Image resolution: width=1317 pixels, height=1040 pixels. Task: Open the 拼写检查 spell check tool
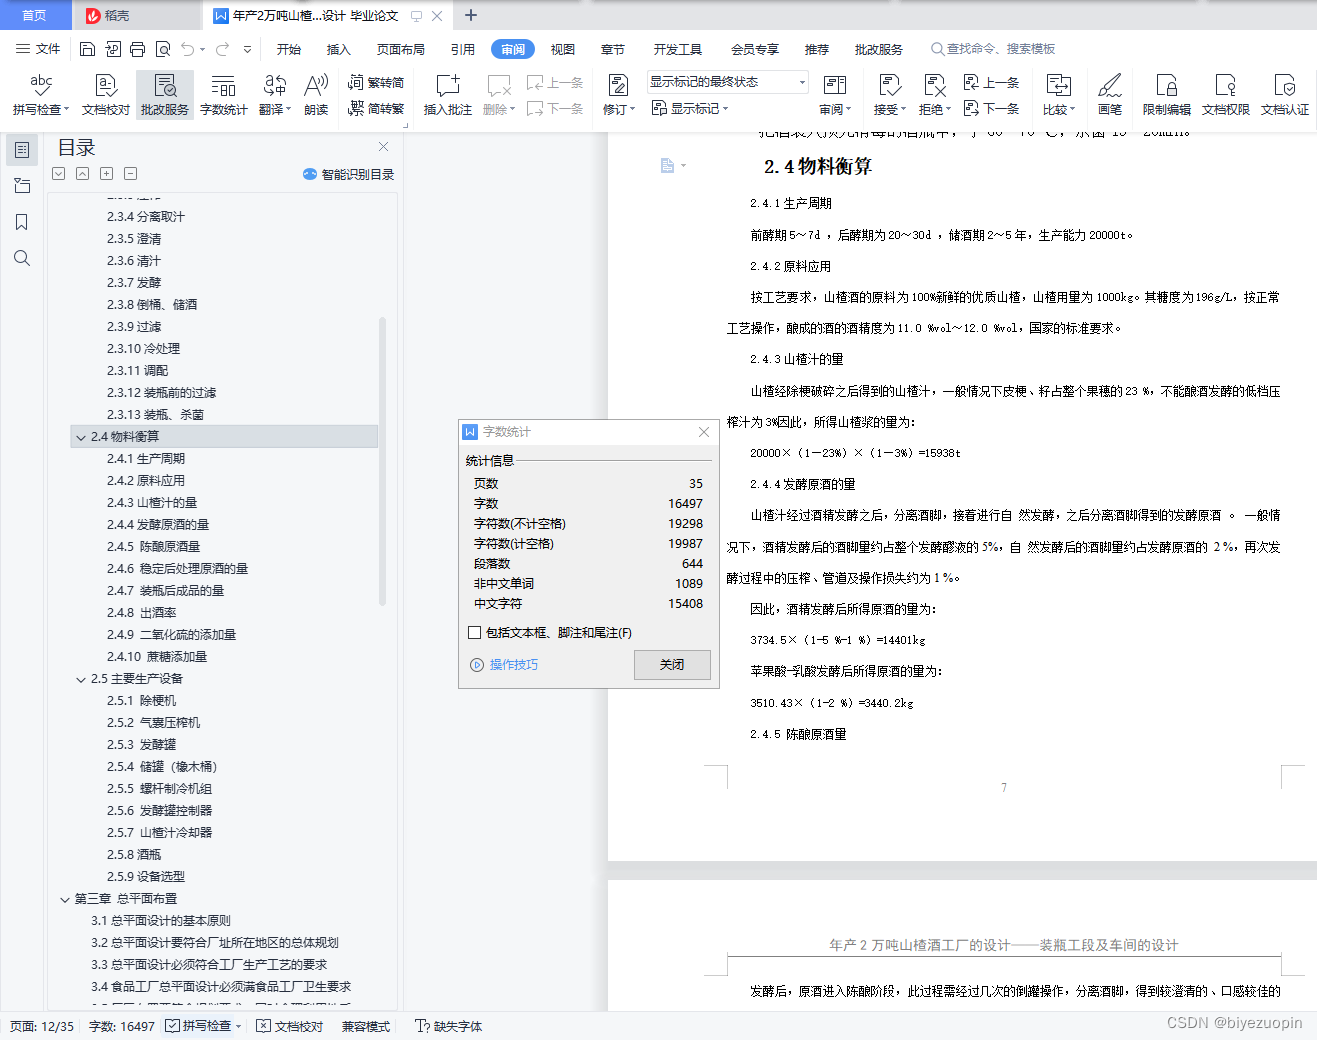coord(40,95)
